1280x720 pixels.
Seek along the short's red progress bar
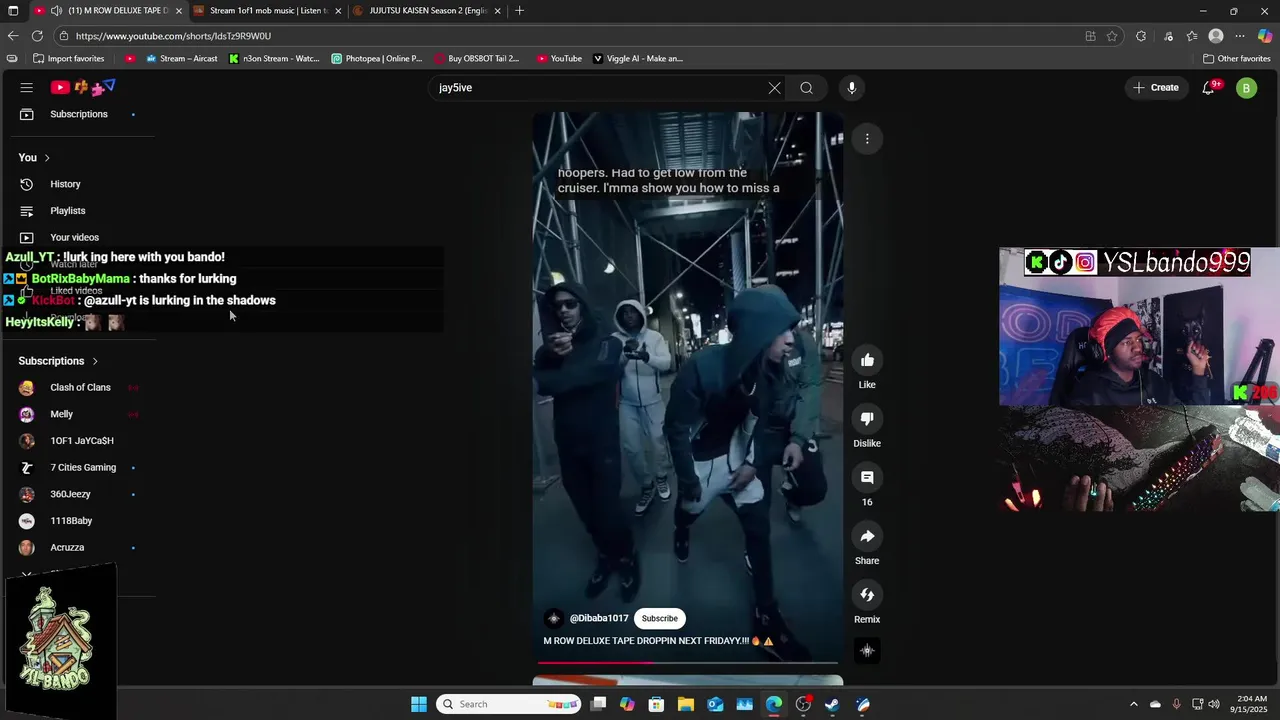point(688,662)
